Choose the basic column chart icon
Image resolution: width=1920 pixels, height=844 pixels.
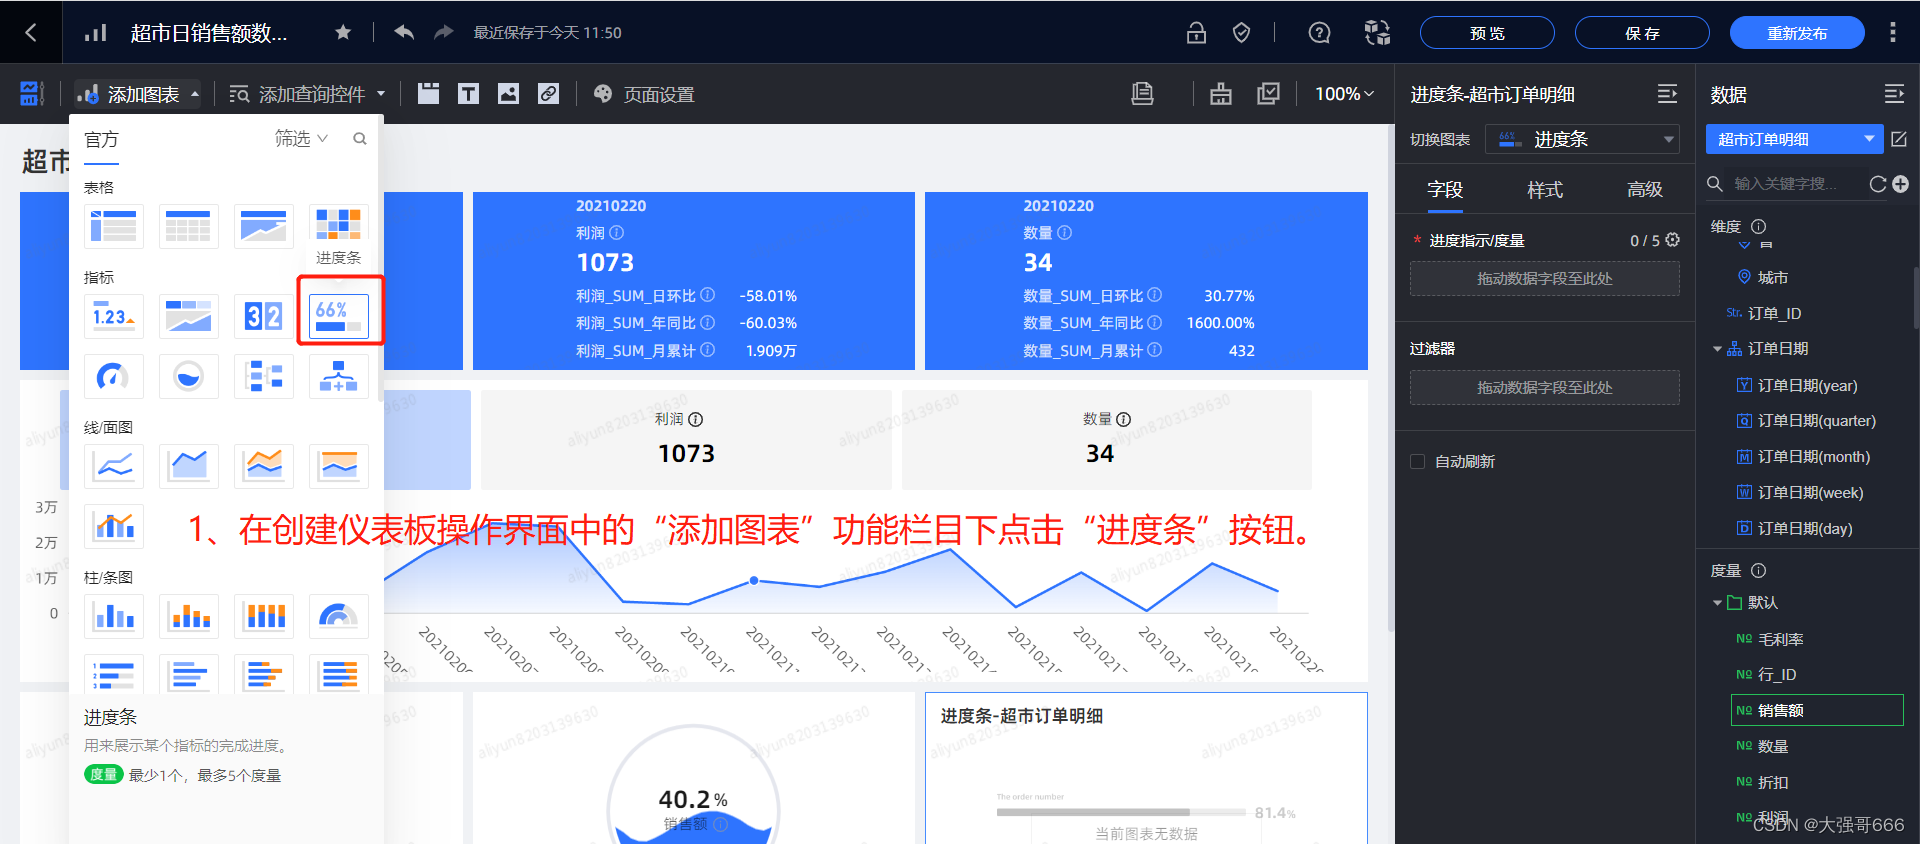[114, 617]
